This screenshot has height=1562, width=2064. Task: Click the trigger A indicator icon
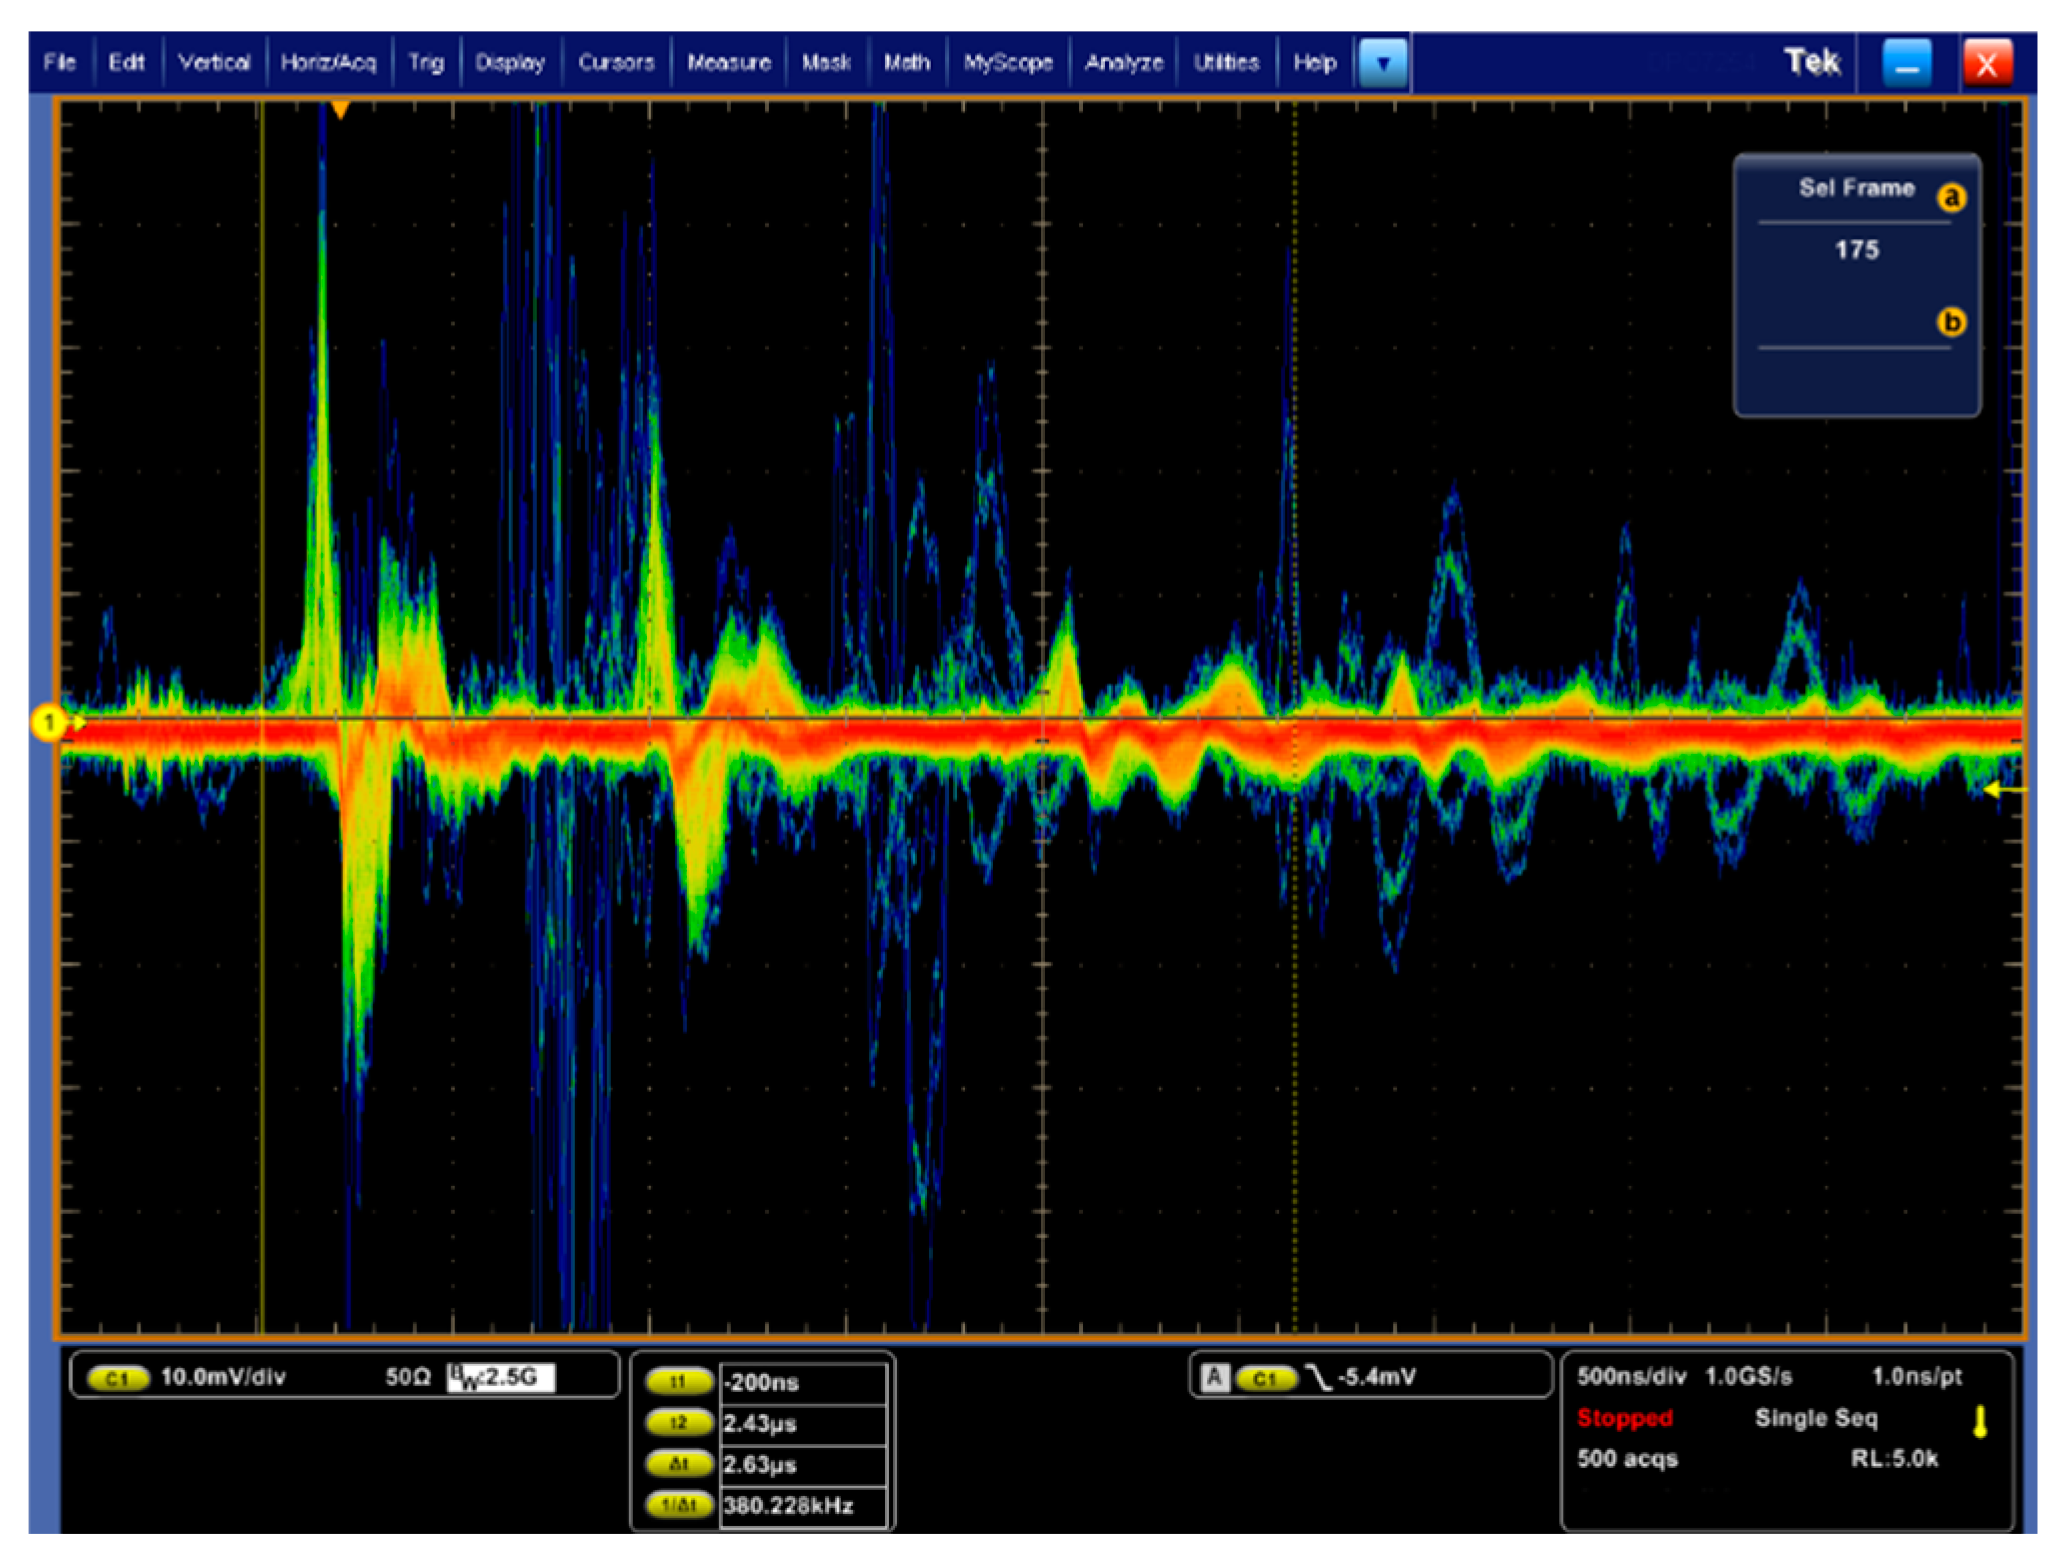(1213, 1377)
